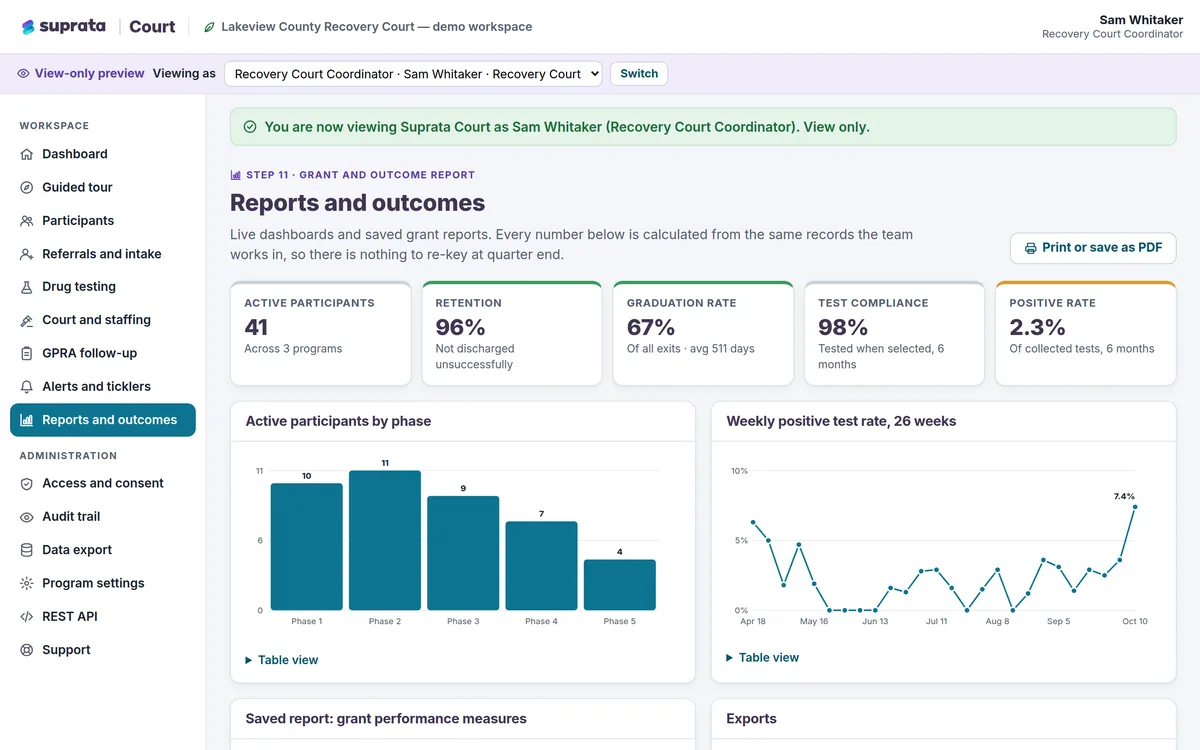Expand Table view under Weekly positive test rate
1200x750 pixels.
pos(763,658)
